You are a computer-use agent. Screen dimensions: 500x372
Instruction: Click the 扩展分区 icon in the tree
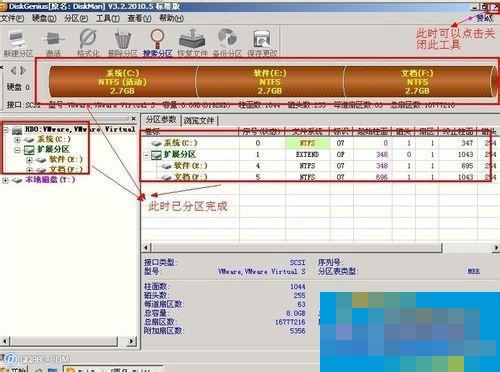[x=29, y=150]
